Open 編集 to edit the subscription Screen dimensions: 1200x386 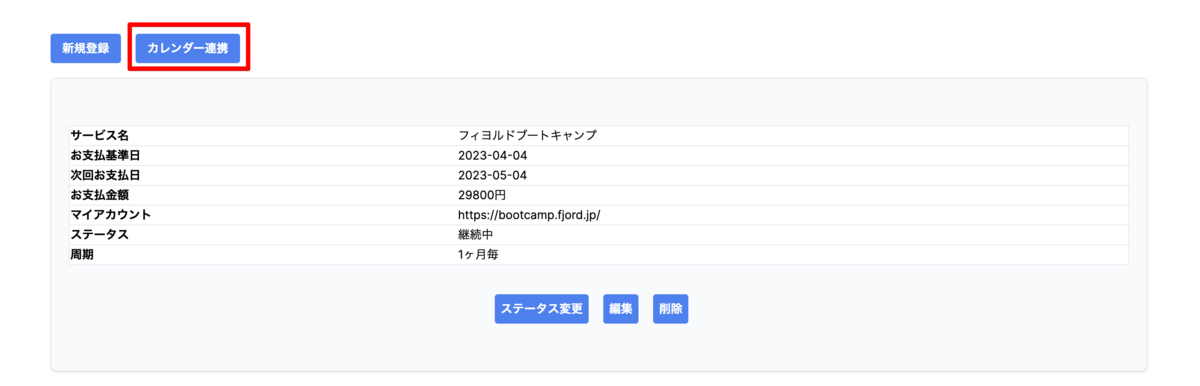click(621, 309)
